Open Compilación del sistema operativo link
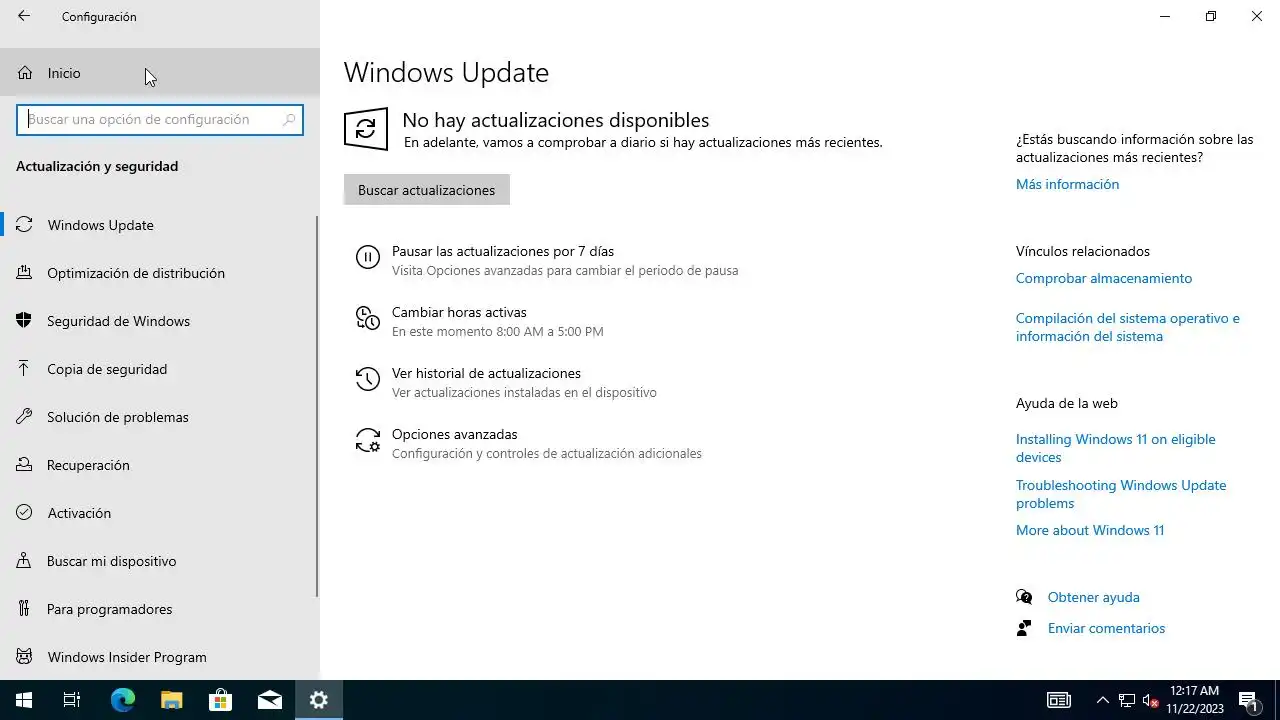The width and height of the screenshot is (1280, 720). click(1128, 327)
